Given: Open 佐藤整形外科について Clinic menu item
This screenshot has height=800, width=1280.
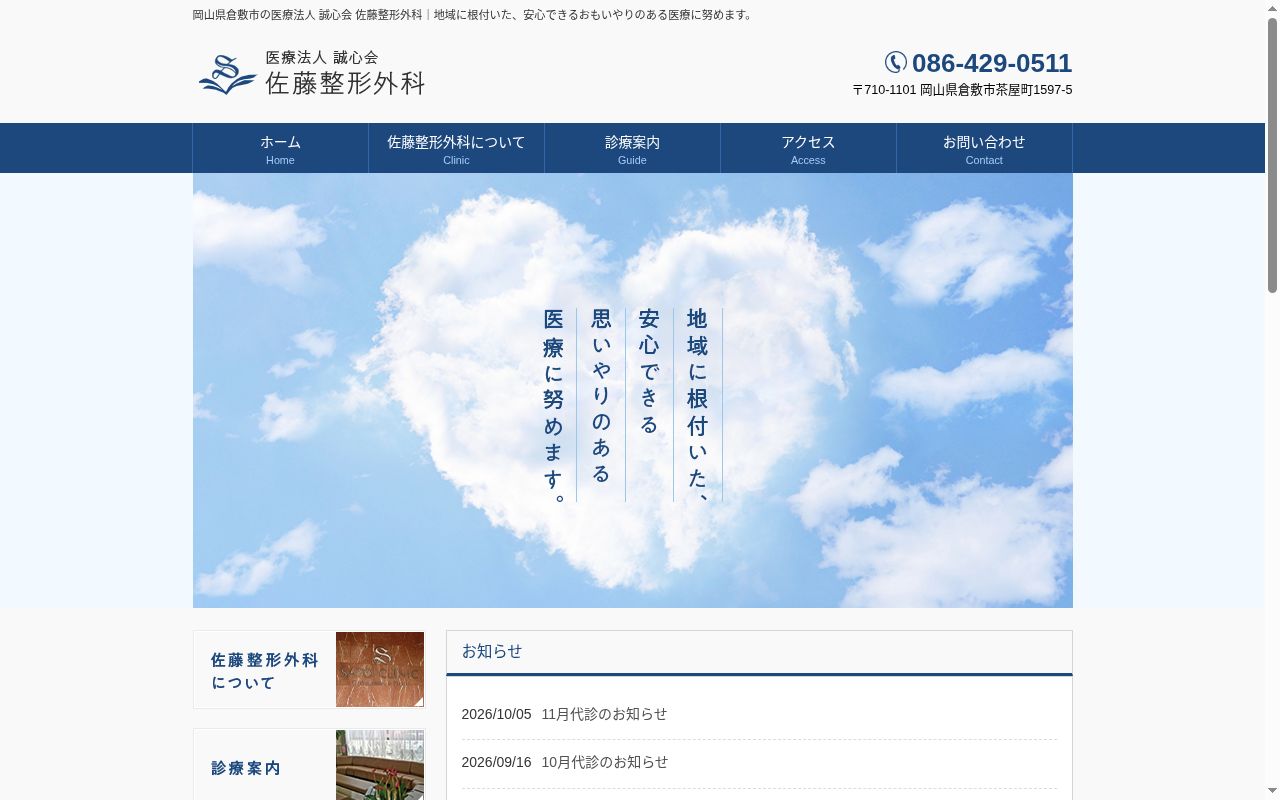Looking at the screenshot, I should [456, 148].
